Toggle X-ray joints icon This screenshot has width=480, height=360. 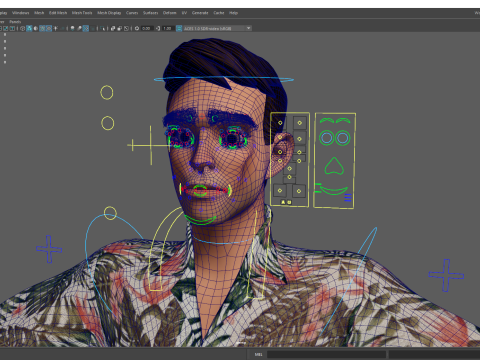[126, 28]
